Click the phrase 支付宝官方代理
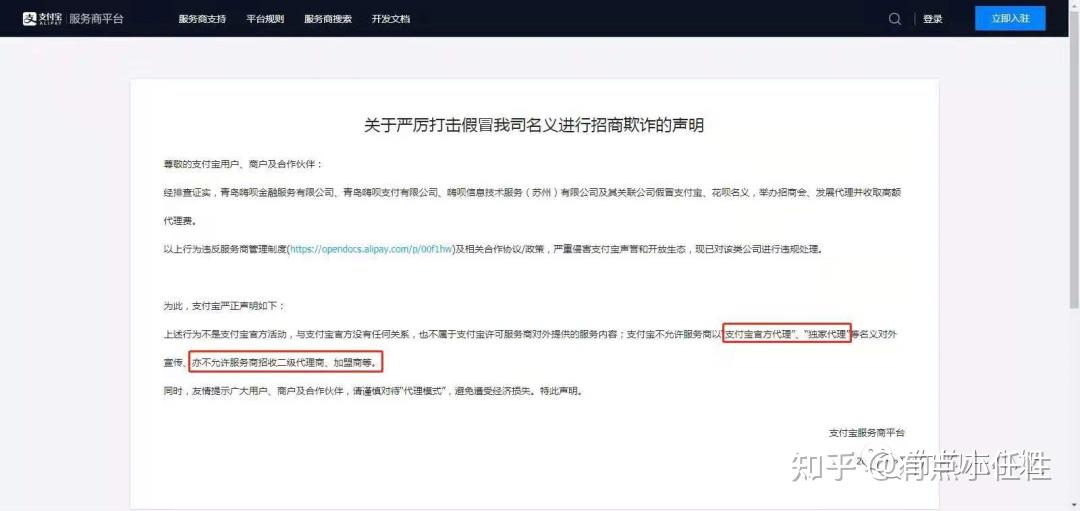This screenshot has width=1080, height=511. 758,334
